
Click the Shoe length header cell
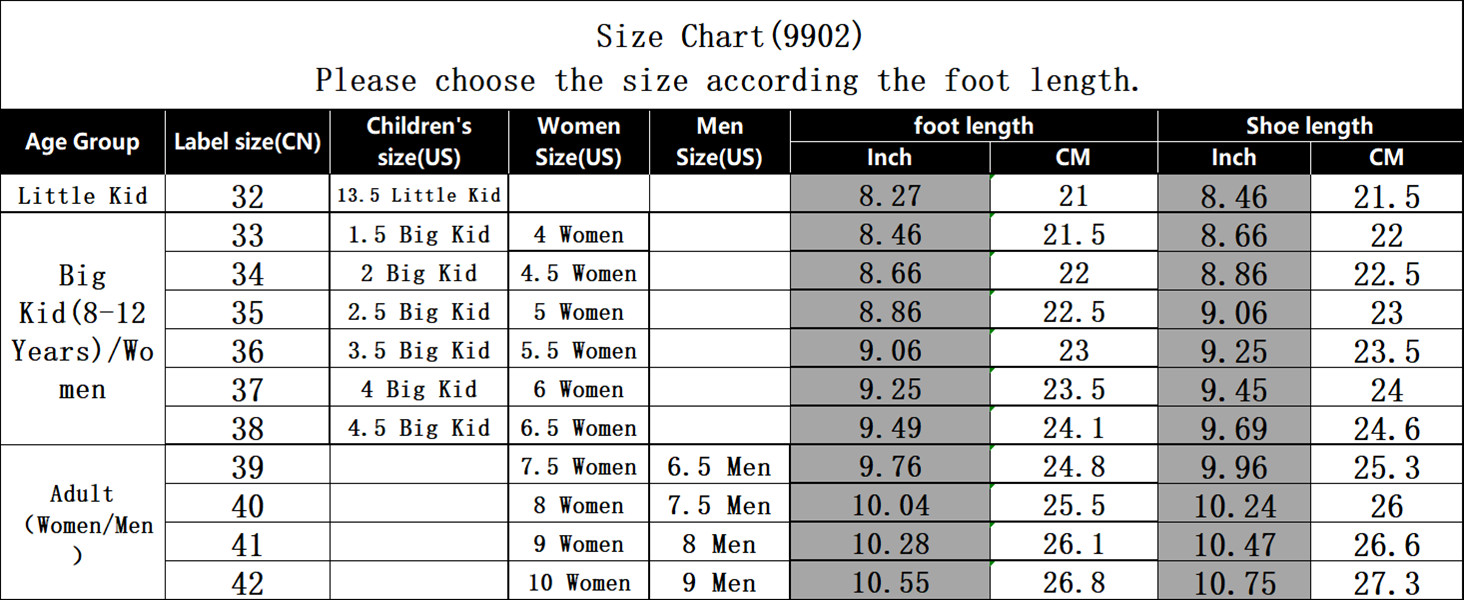coord(1310,126)
